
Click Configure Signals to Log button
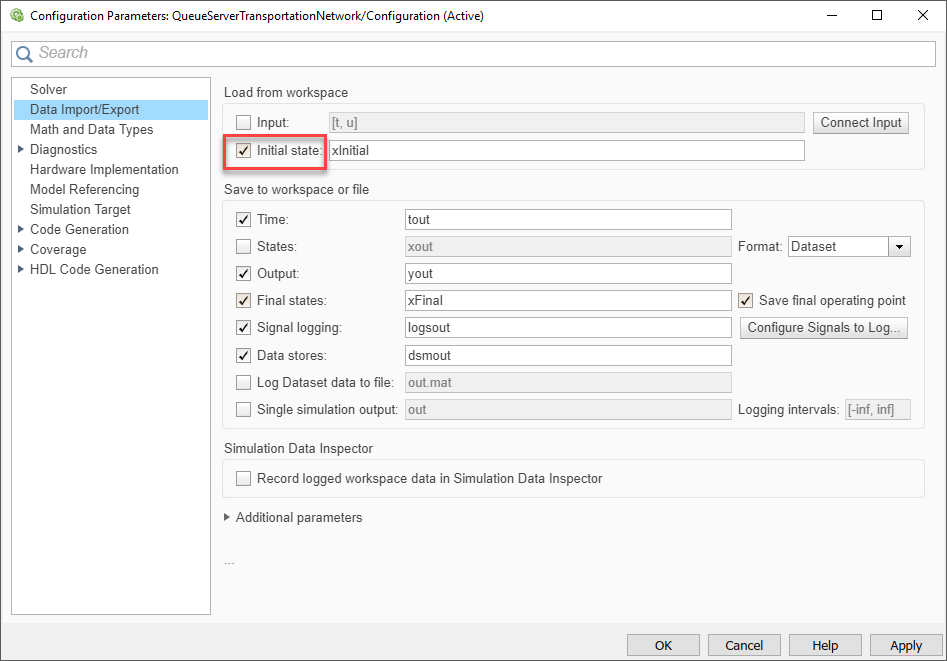pyautogui.click(x=825, y=328)
